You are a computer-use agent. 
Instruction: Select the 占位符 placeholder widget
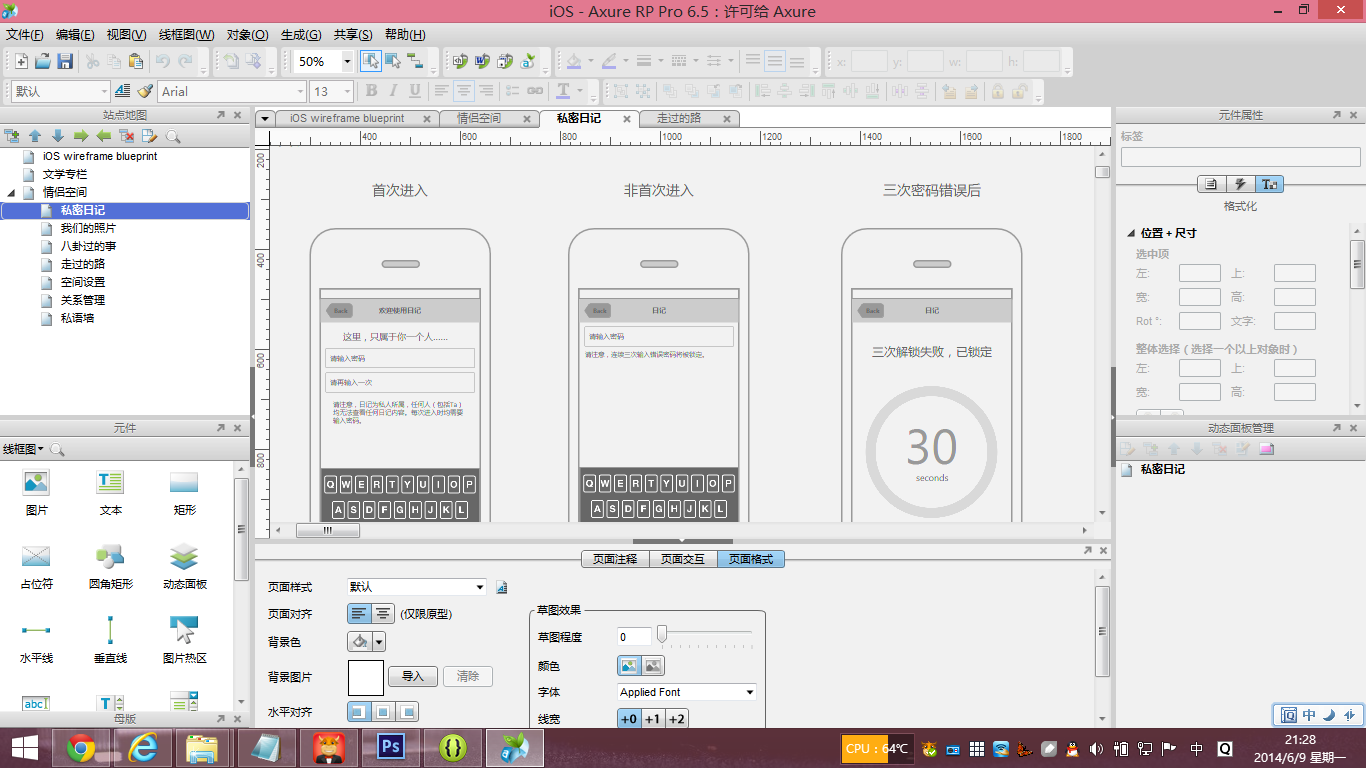click(36, 566)
